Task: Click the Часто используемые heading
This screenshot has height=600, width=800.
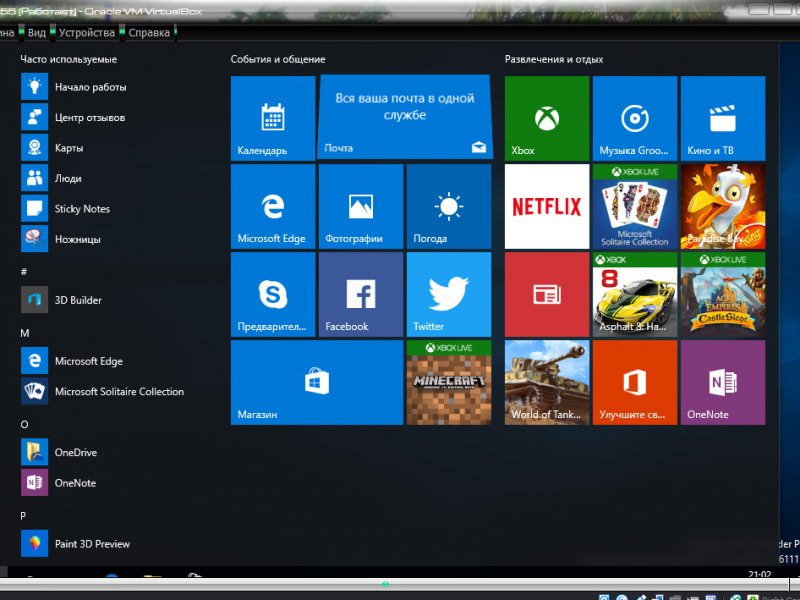Action: [x=68, y=59]
